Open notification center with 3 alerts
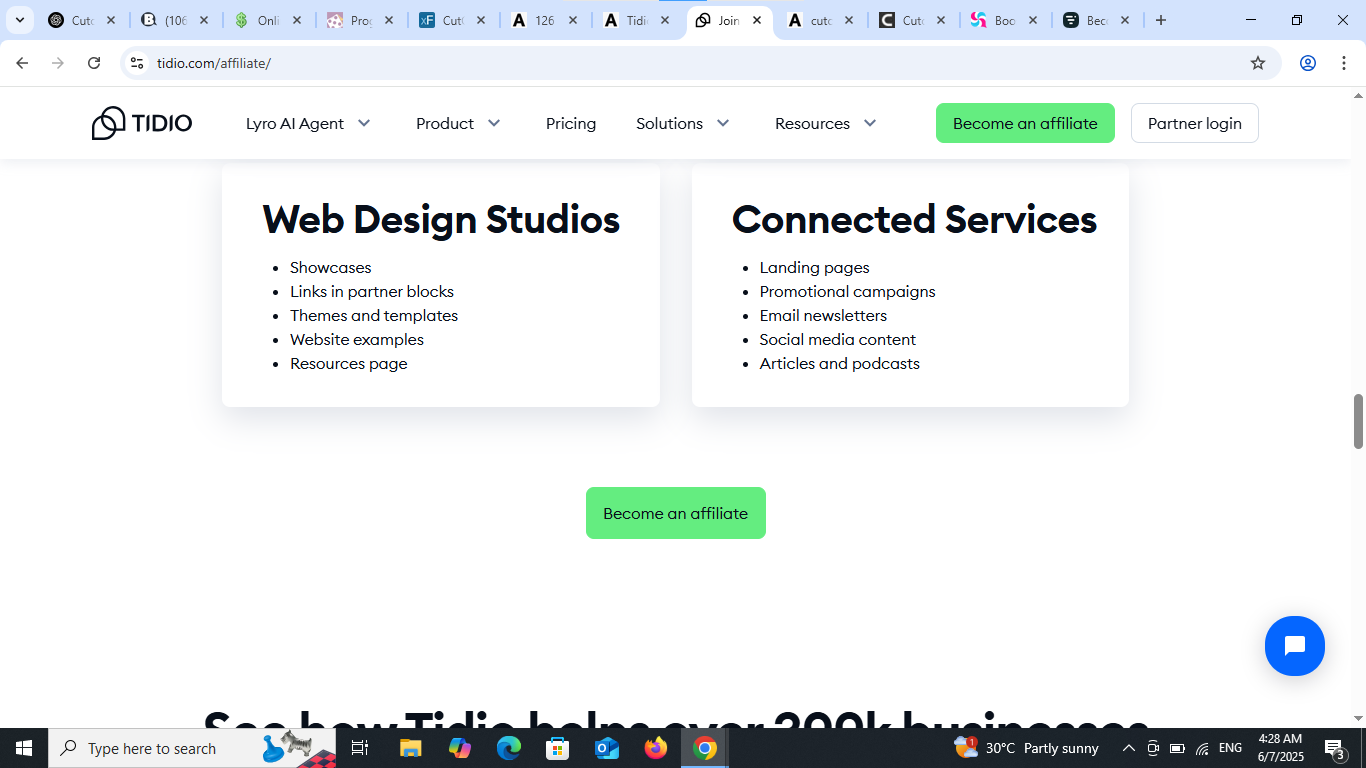Image resolution: width=1366 pixels, height=768 pixels. click(1334, 748)
